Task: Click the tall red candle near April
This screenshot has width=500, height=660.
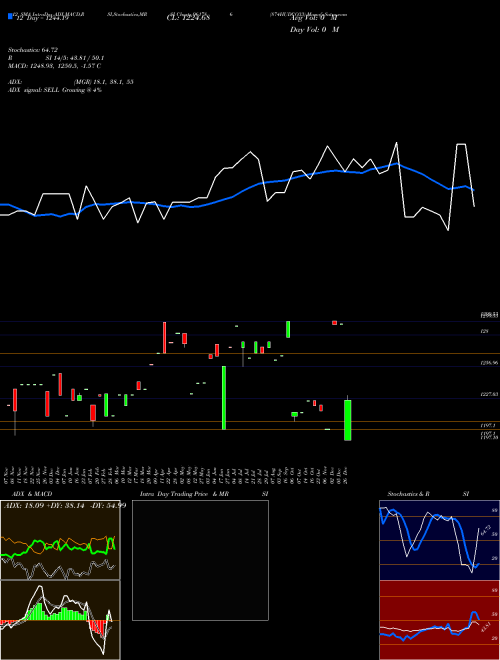Action: pyautogui.click(x=165, y=338)
